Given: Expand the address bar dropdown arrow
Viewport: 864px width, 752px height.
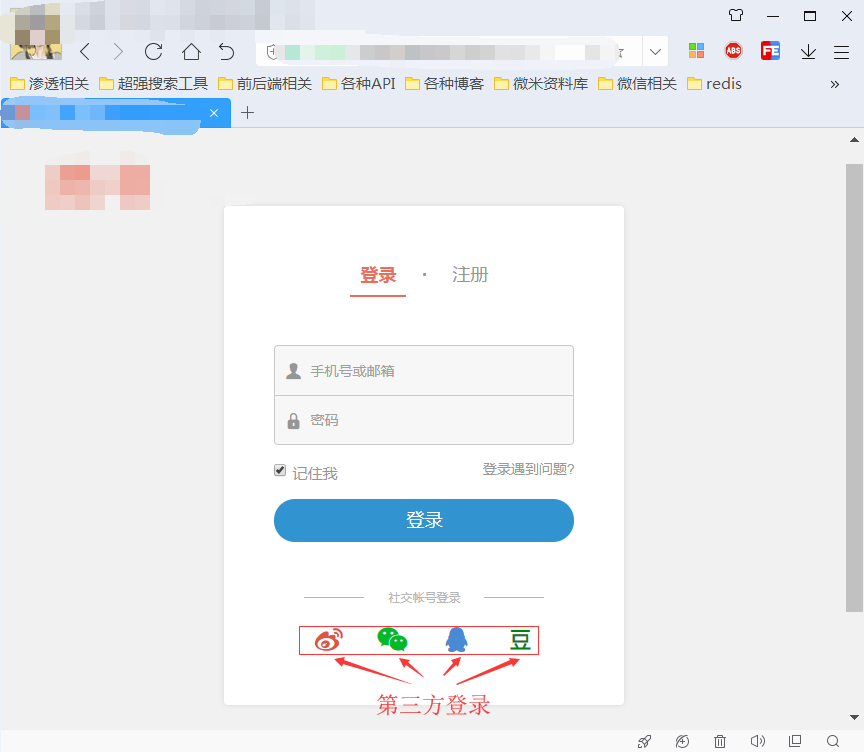Looking at the screenshot, I should click(655, 52).
